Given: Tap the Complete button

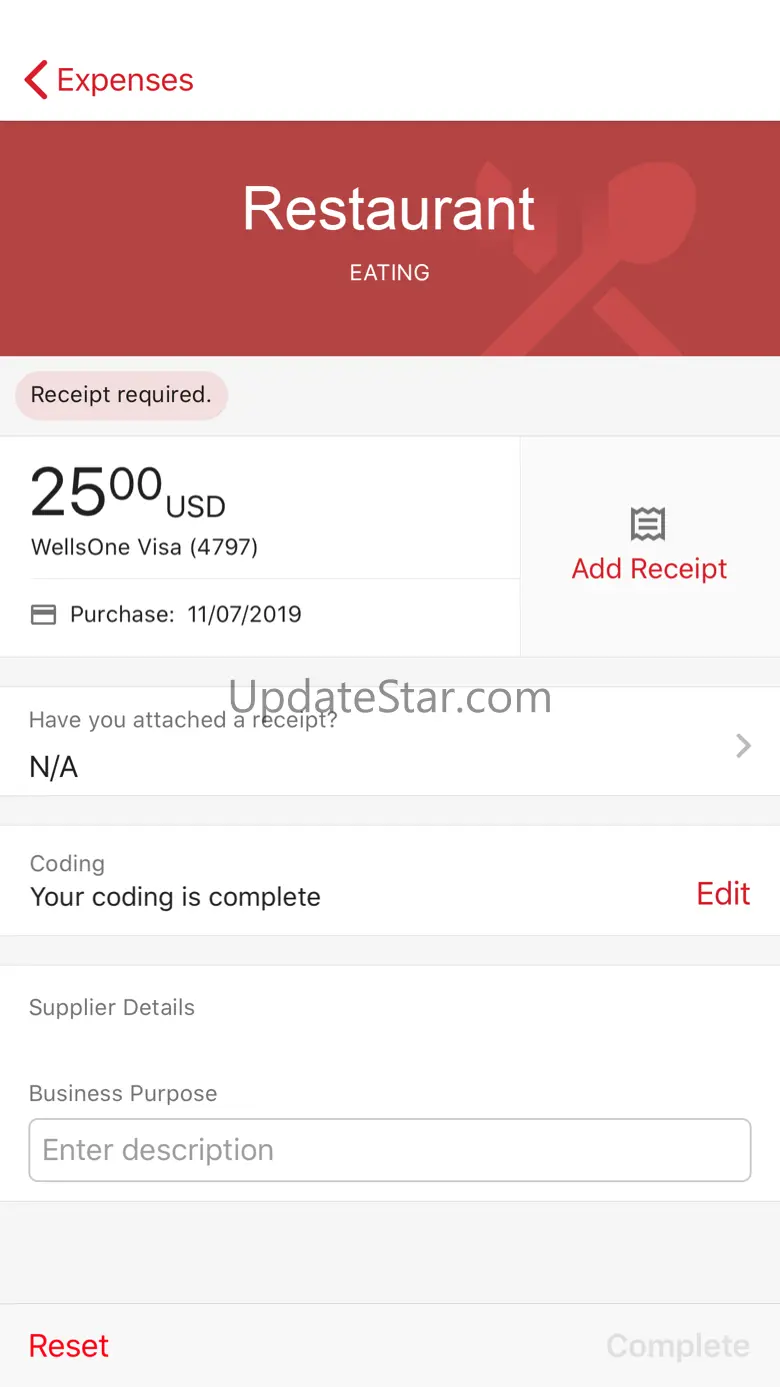Looking at the screenshot, I should coord(678,1346).
